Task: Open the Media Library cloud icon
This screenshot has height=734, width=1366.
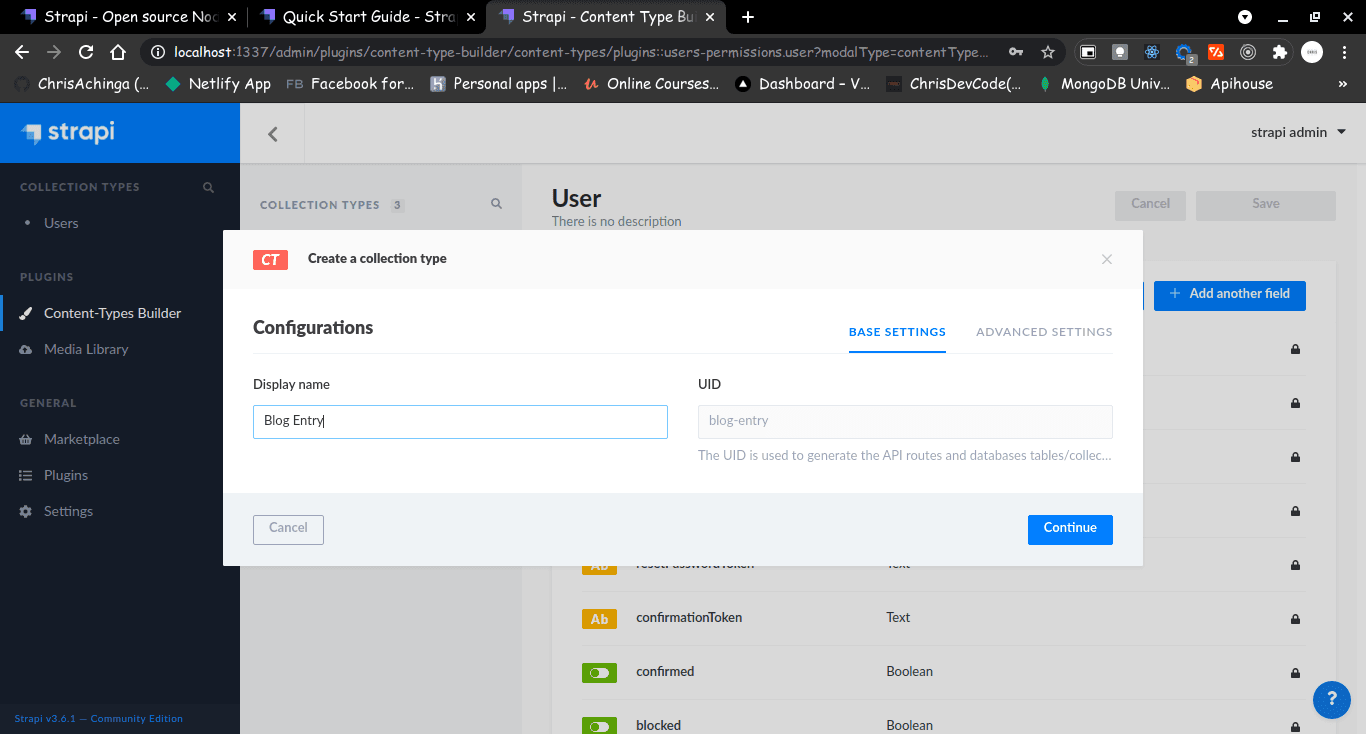Action: tap(26, 349)
